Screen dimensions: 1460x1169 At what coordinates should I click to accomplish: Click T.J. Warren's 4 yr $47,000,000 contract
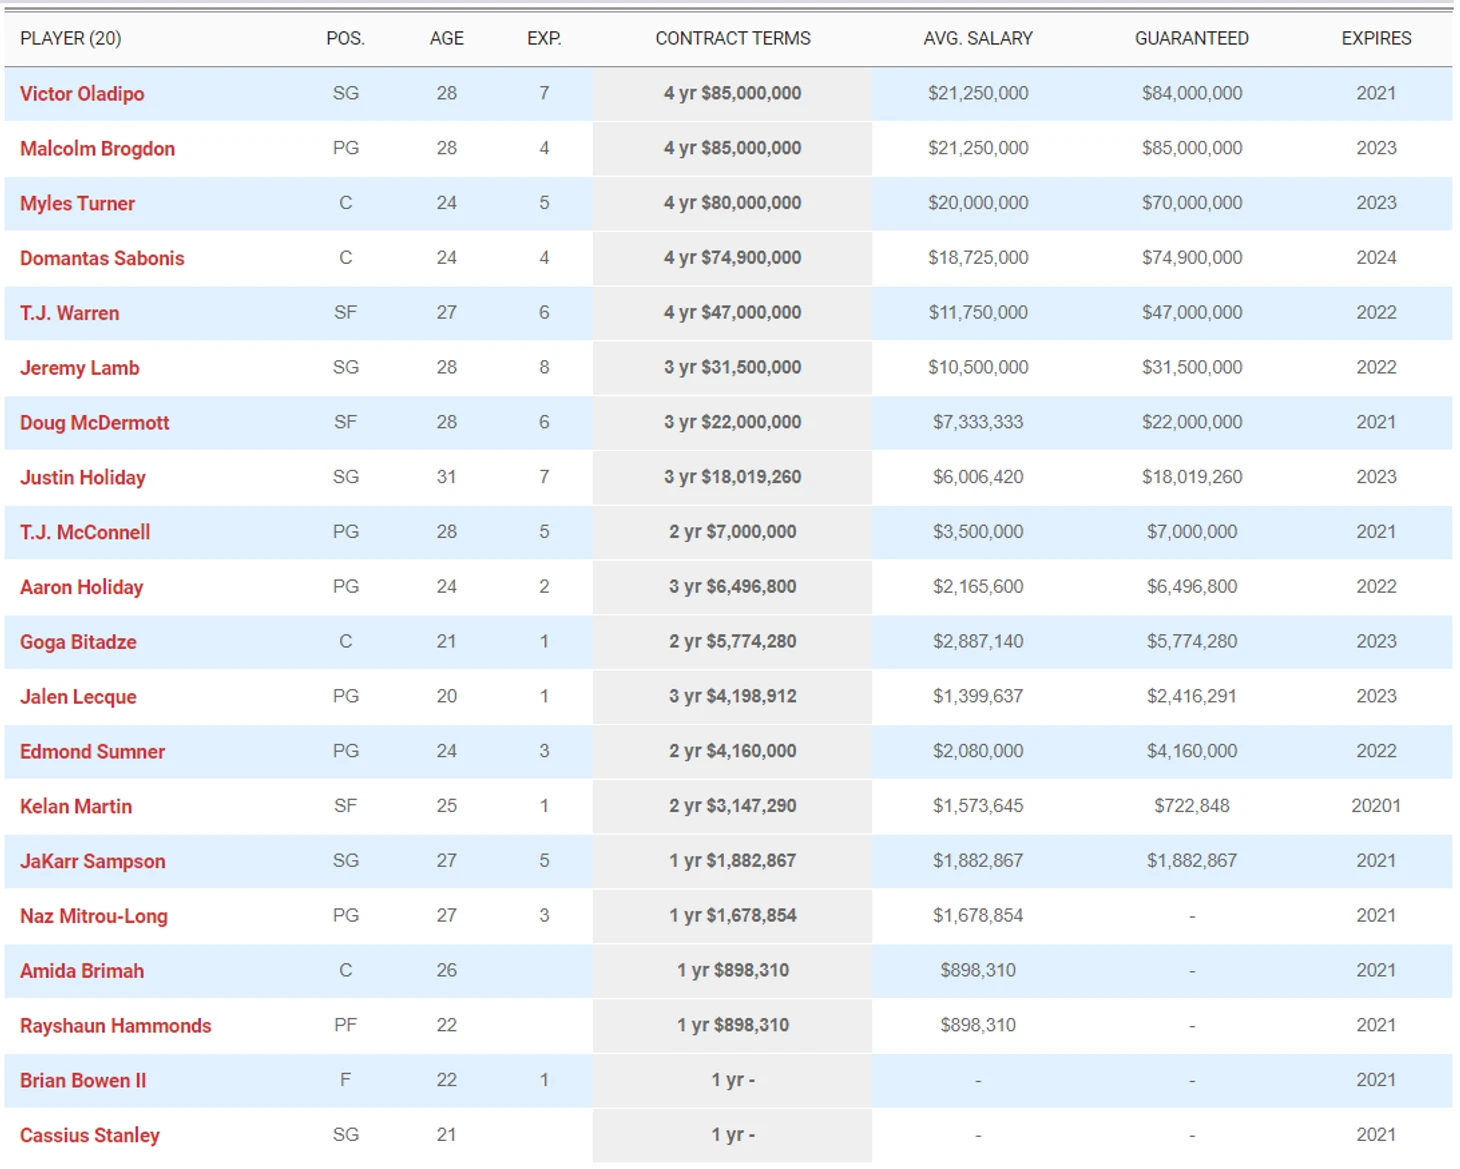[733, 313]
